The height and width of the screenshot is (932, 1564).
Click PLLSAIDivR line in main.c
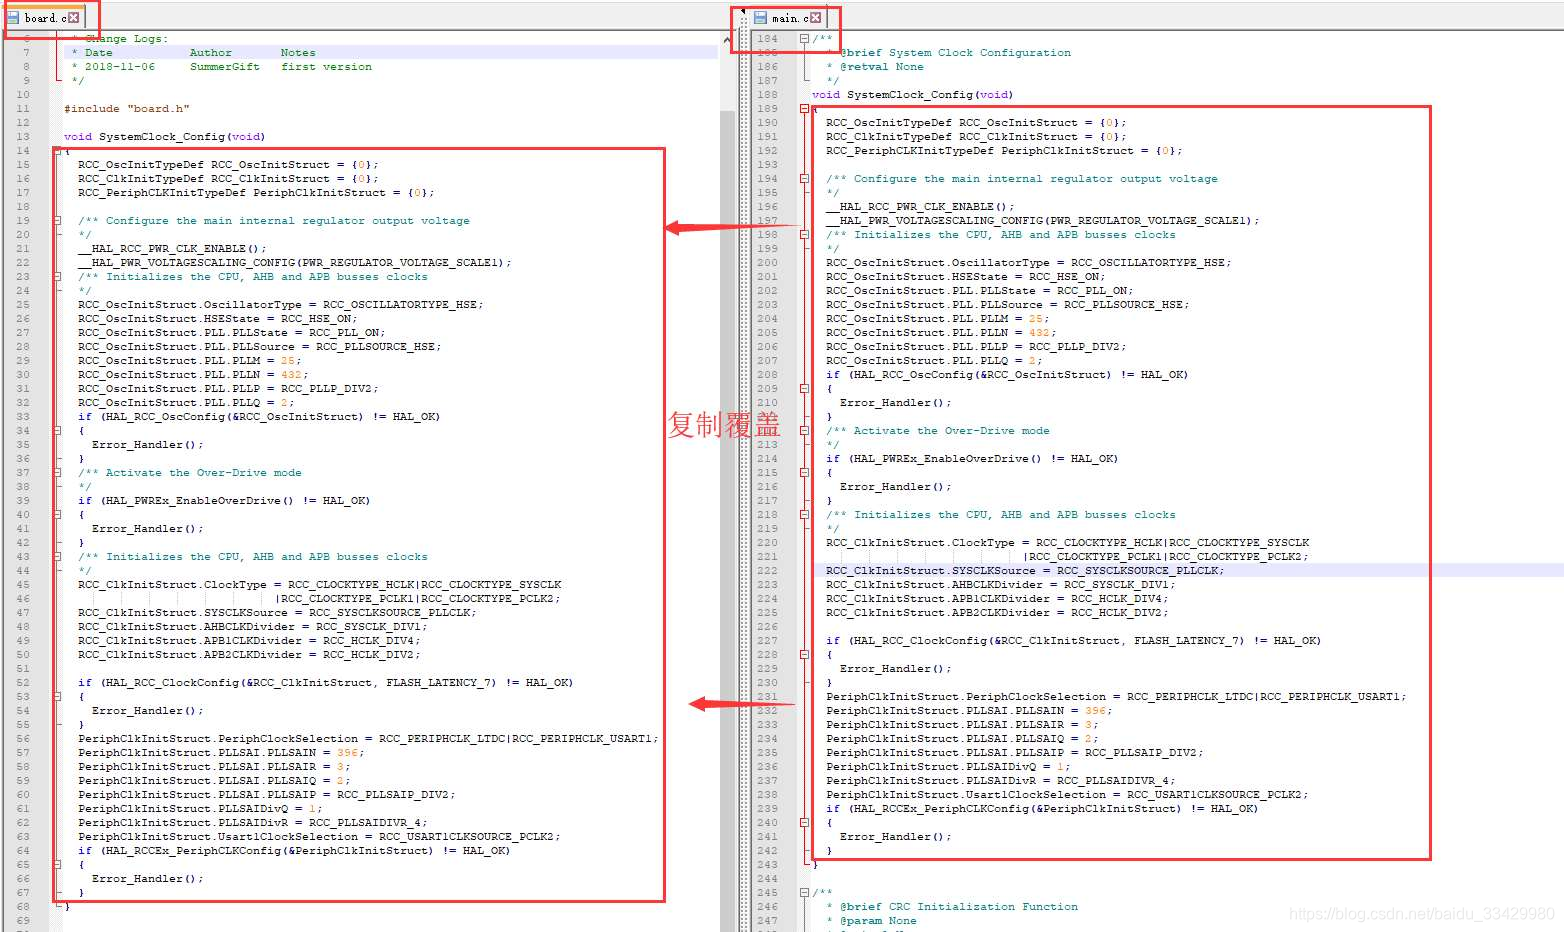tap(1001, 780)
